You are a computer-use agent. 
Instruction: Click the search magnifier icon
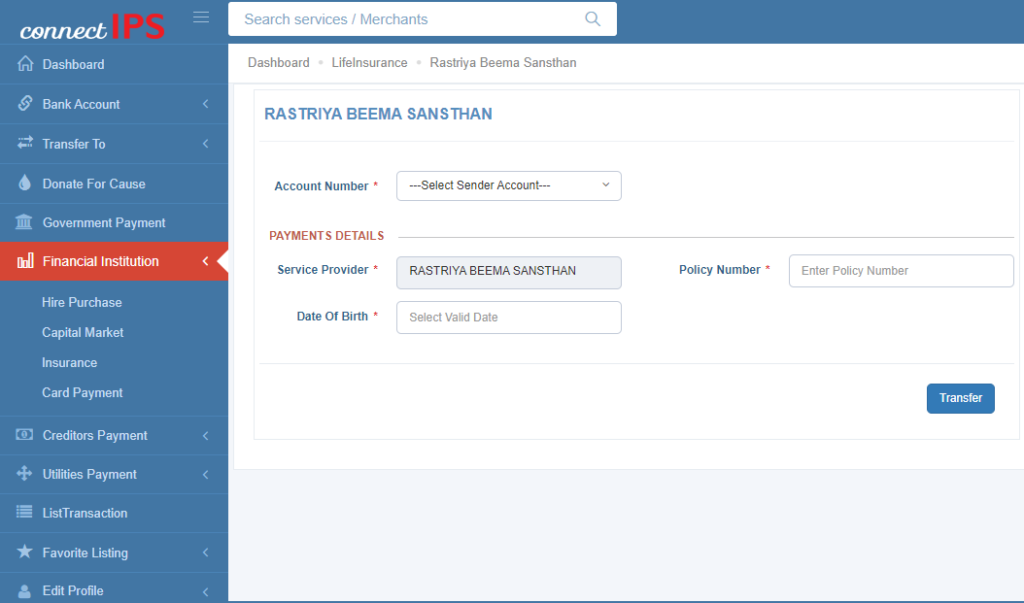pyautogui.click(x=592, y=19)
